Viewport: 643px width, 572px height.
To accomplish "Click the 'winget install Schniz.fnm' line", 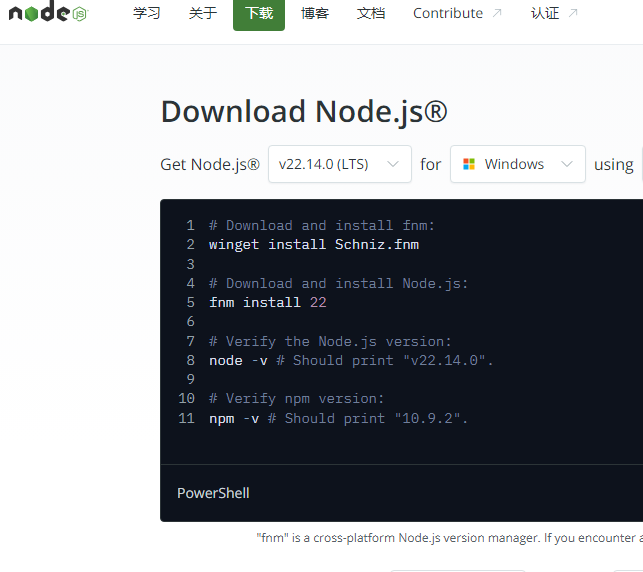I will [x=314, y=244].
